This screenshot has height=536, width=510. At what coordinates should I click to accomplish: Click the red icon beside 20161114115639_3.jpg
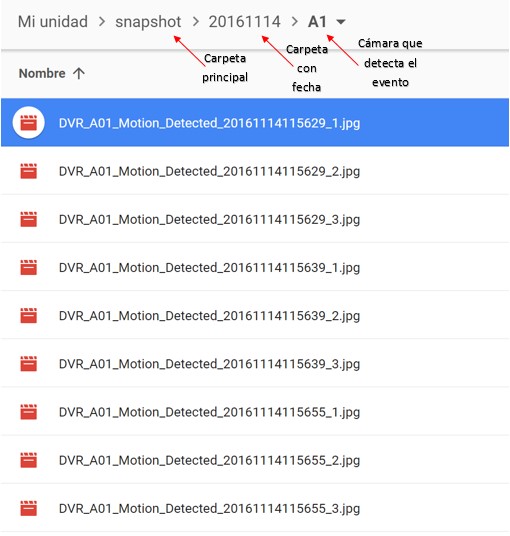pos(28,364)
